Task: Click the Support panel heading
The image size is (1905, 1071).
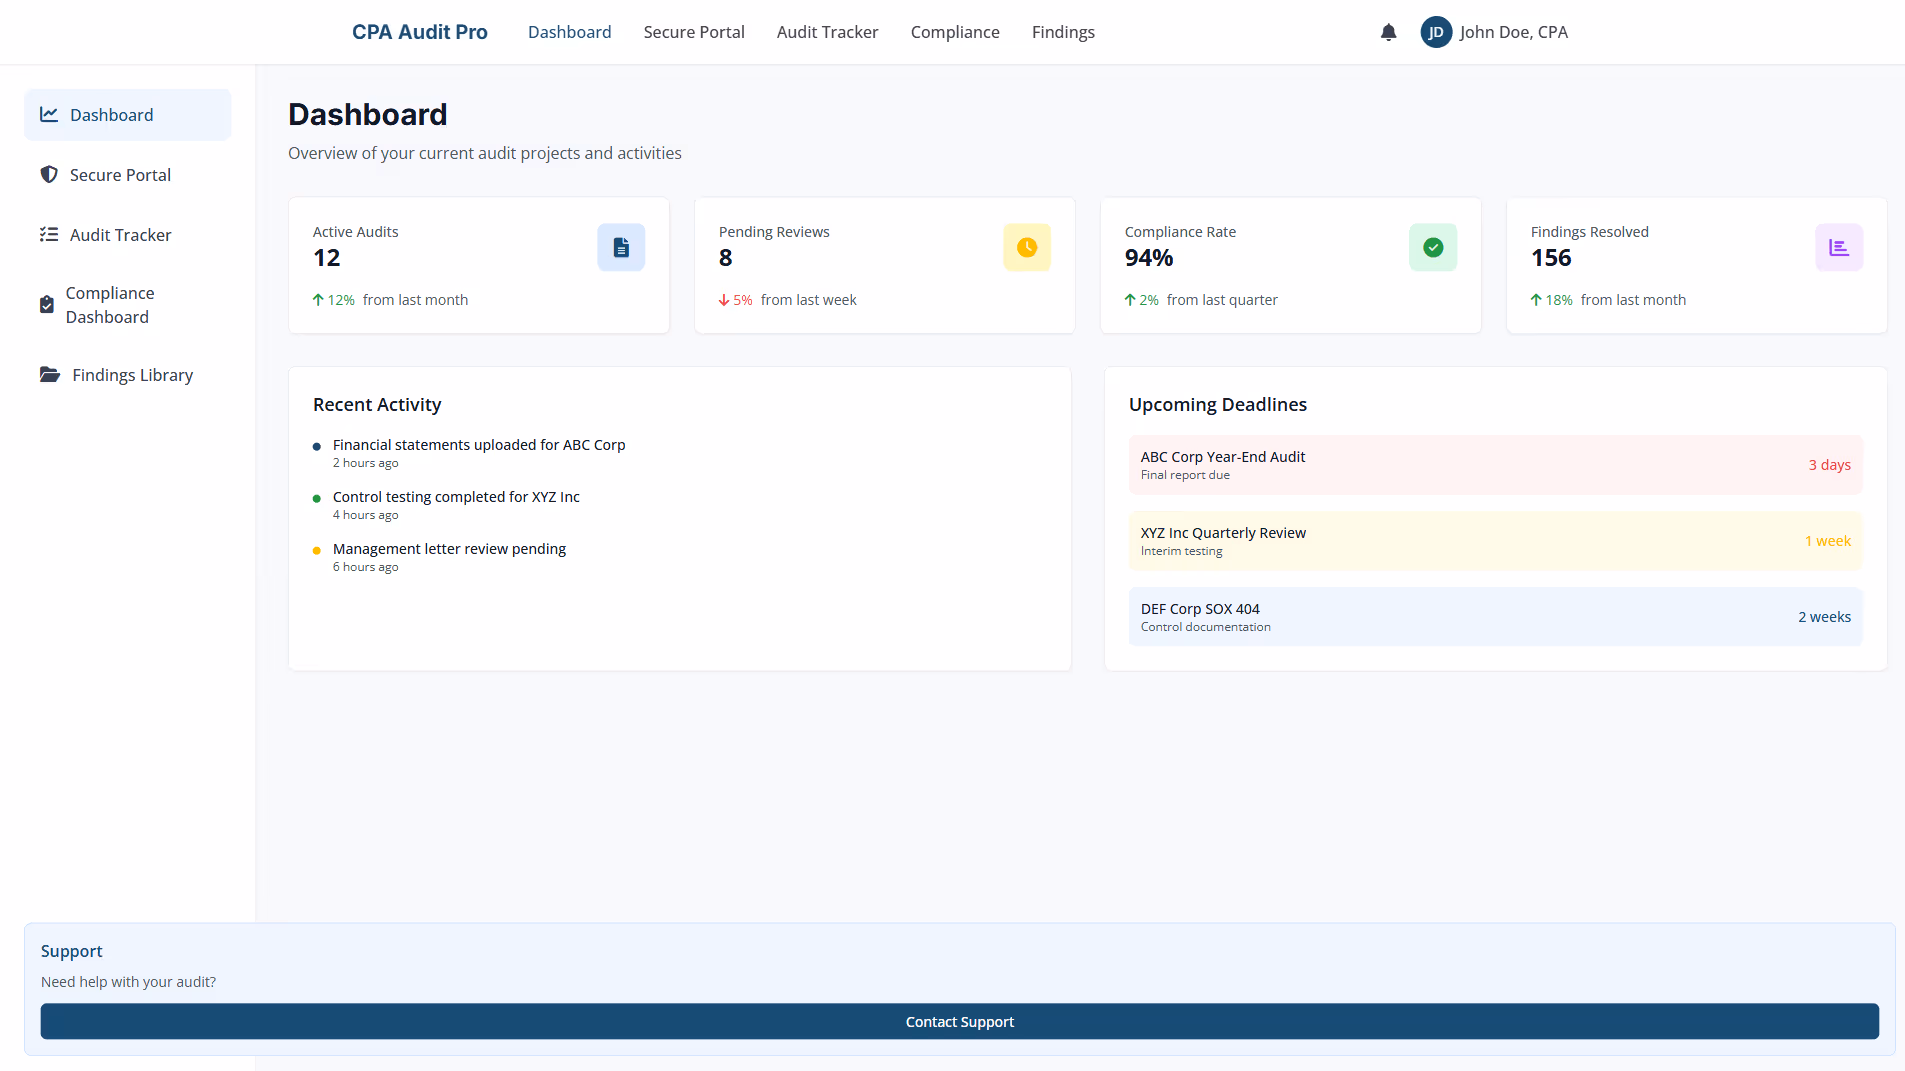Action: coord(72,951)
